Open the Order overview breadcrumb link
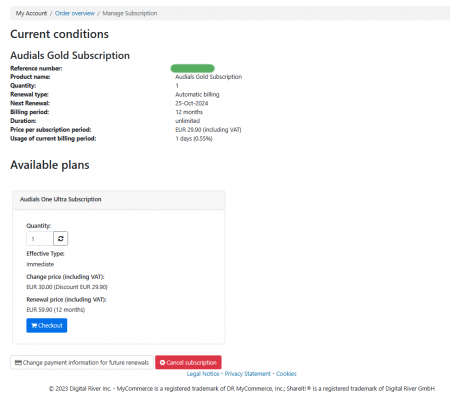Screen dimensions: 450x399 (x=75, y=13)
